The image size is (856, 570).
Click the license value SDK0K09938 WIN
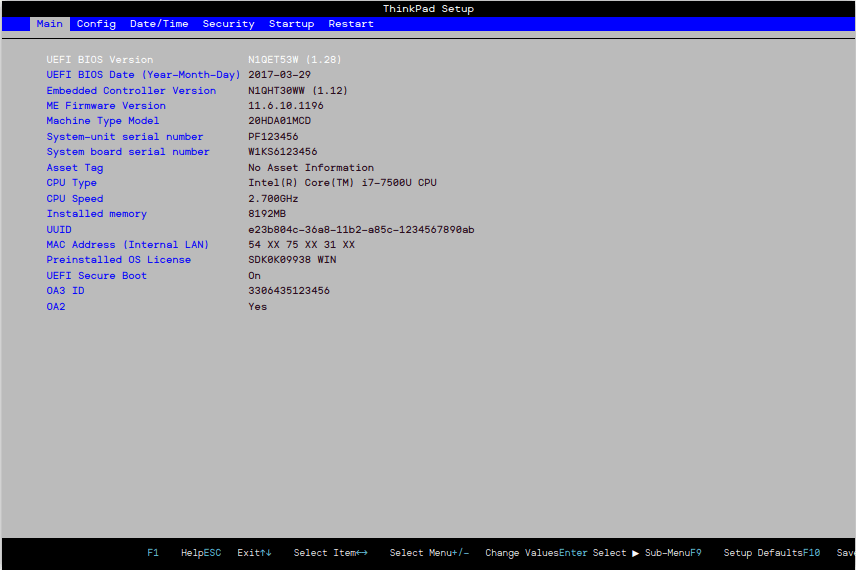tap(292, 260)
